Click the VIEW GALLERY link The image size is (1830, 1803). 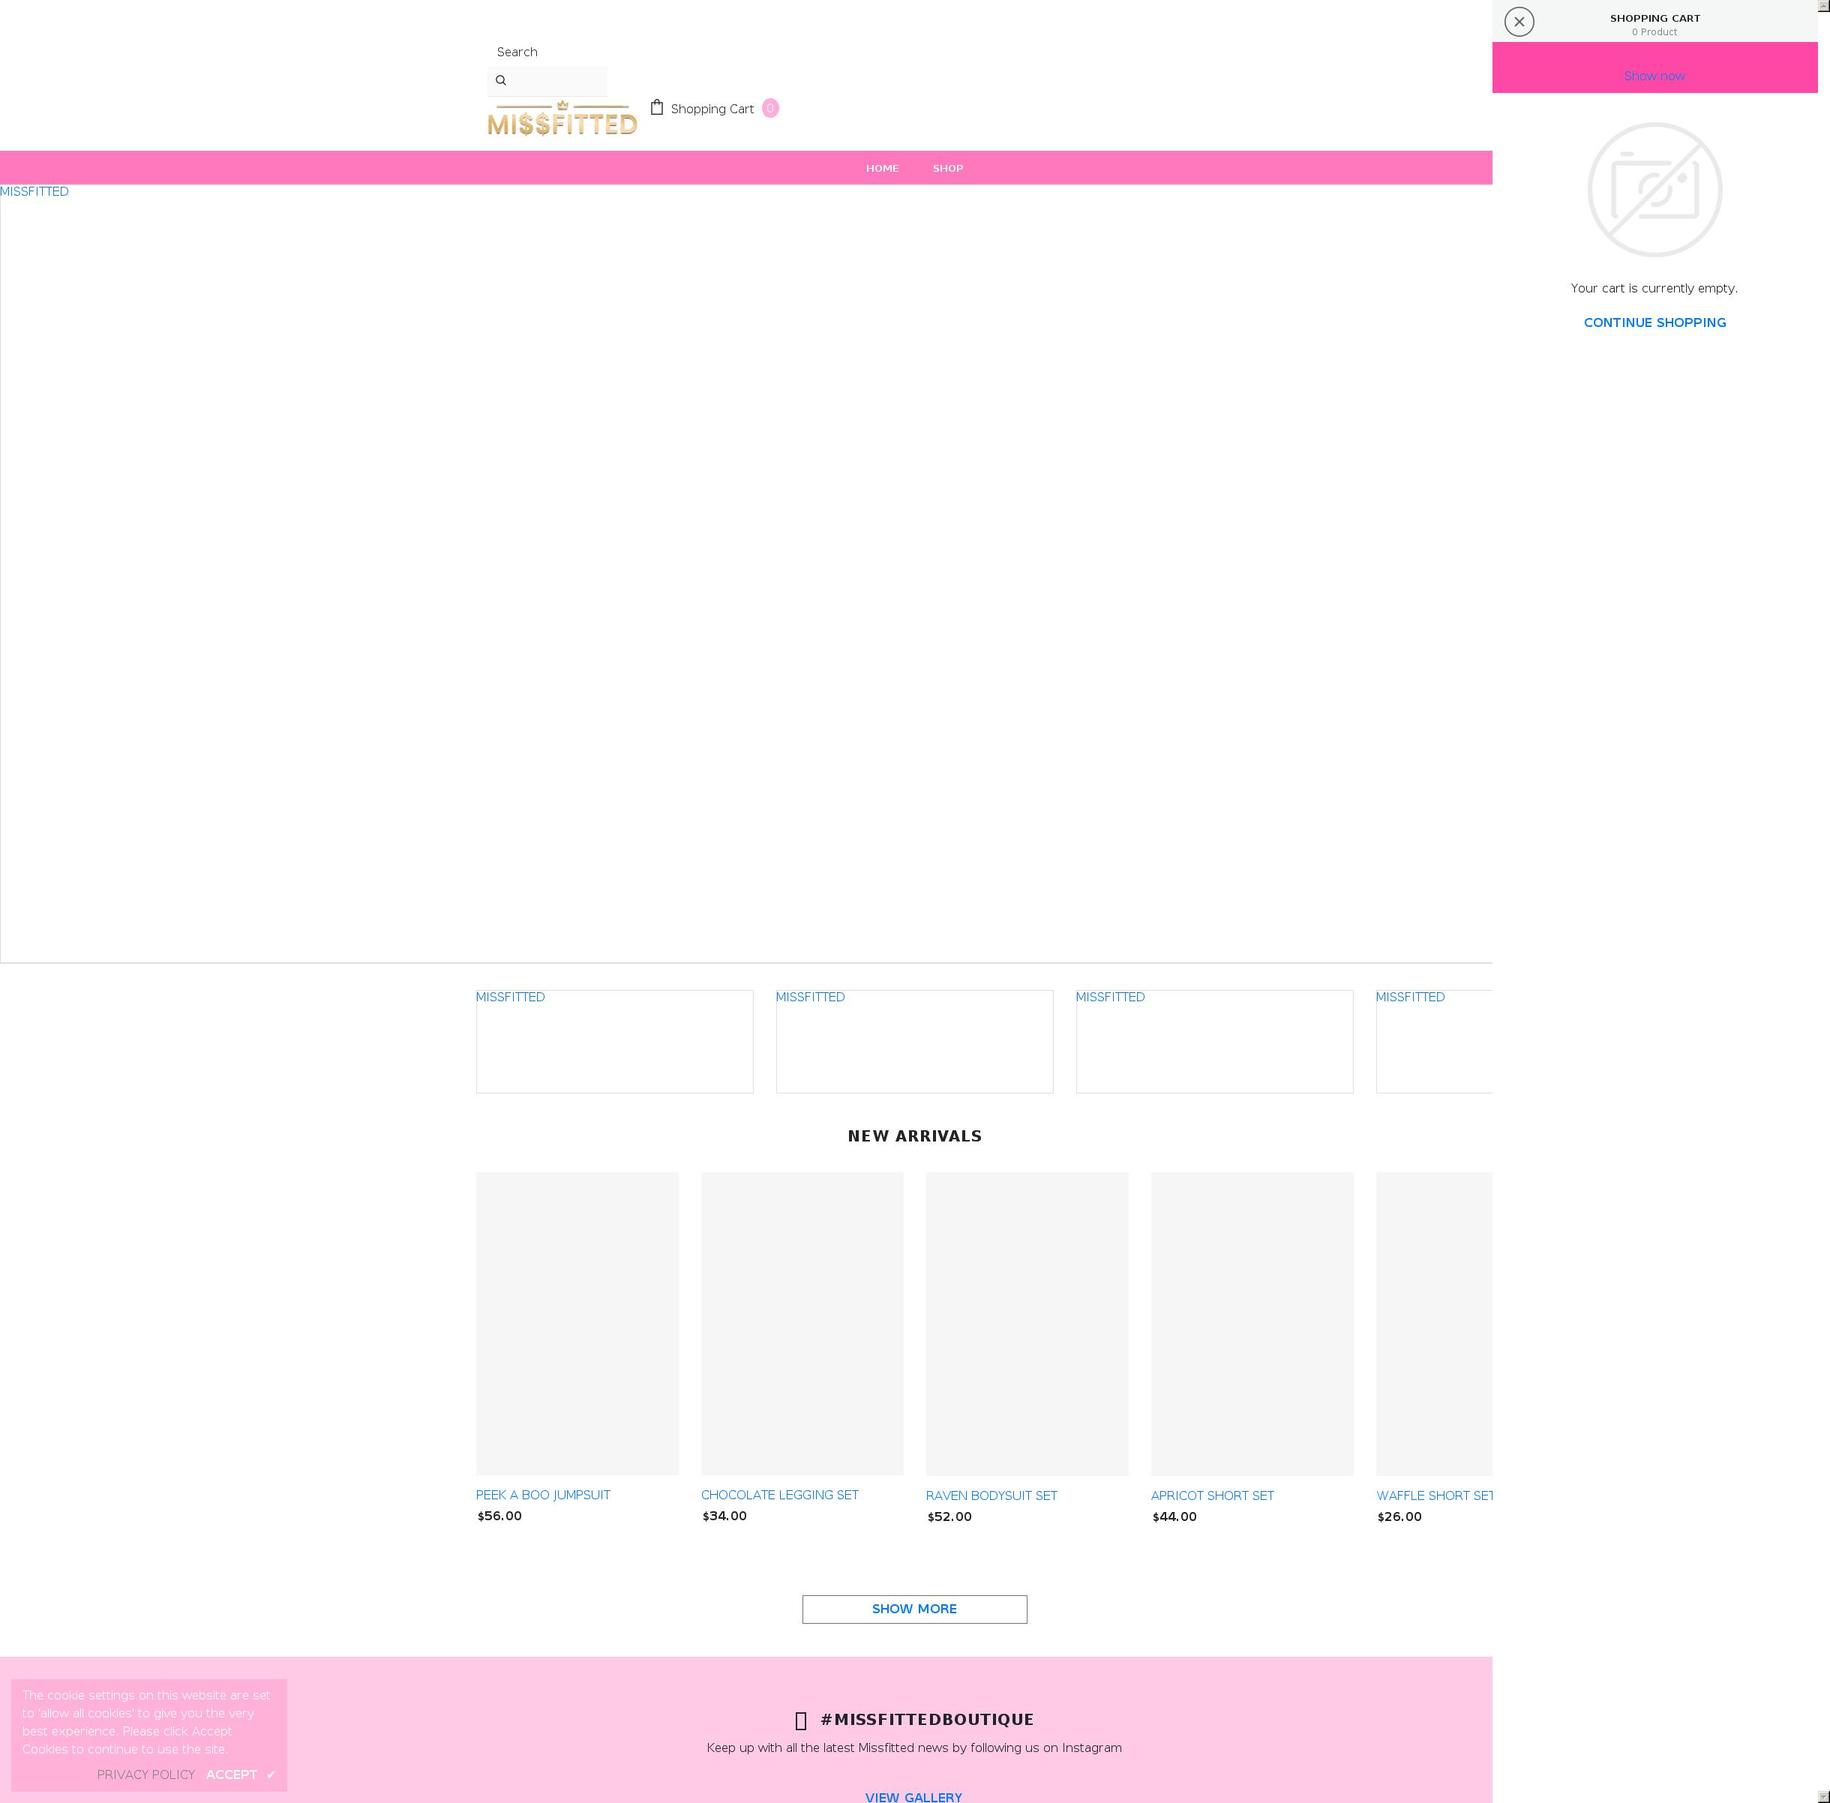coord(913,1797)
